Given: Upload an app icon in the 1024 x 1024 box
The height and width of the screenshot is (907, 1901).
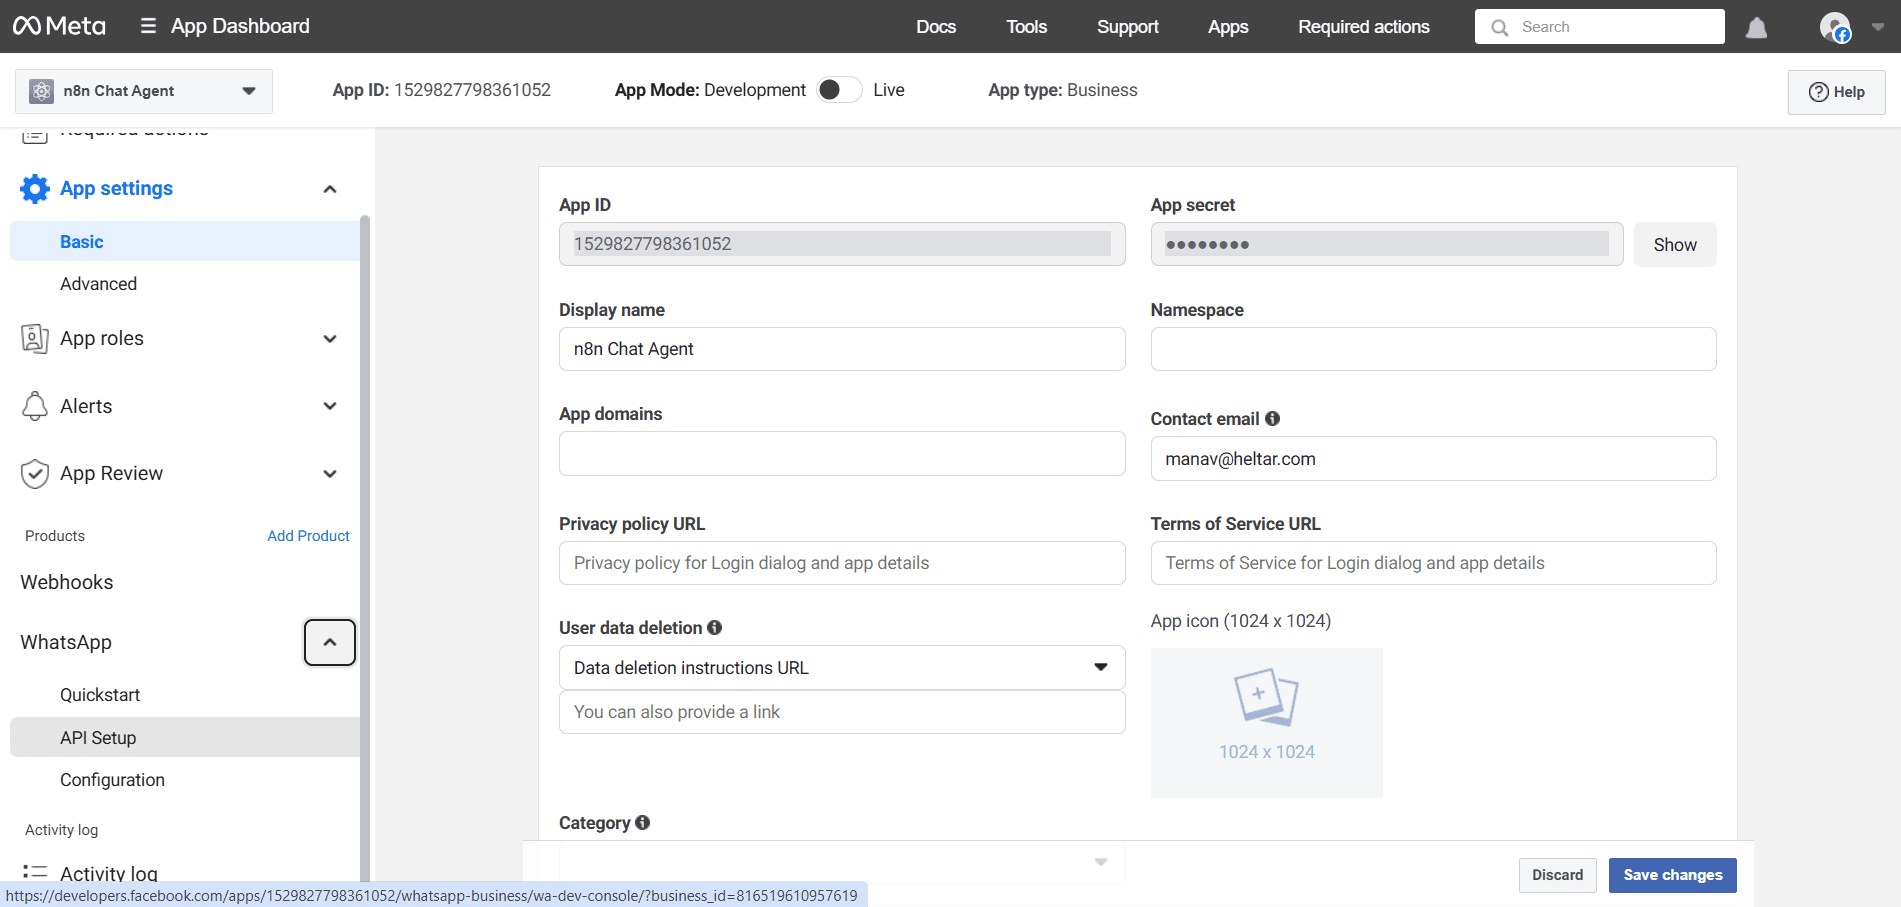Looking at the screenshot, I should 1266,722.
